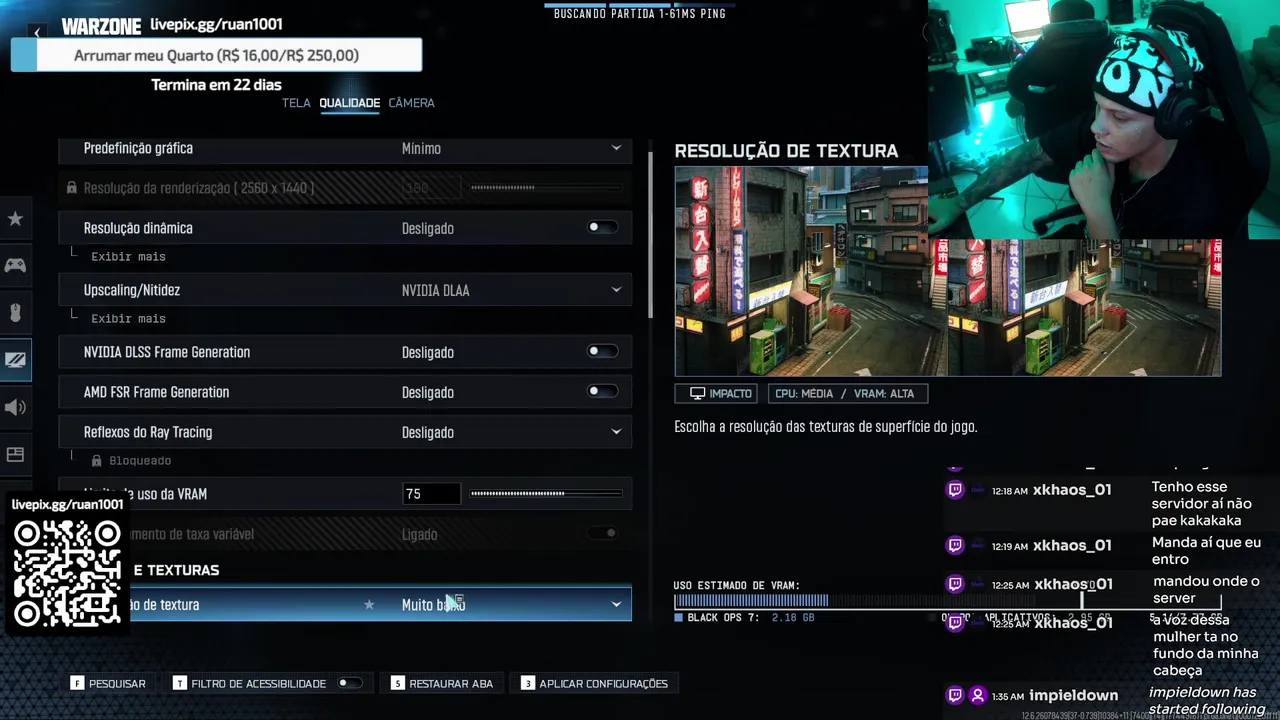
Task: Click Termina em 22 dias text
Action: (216, 85)
